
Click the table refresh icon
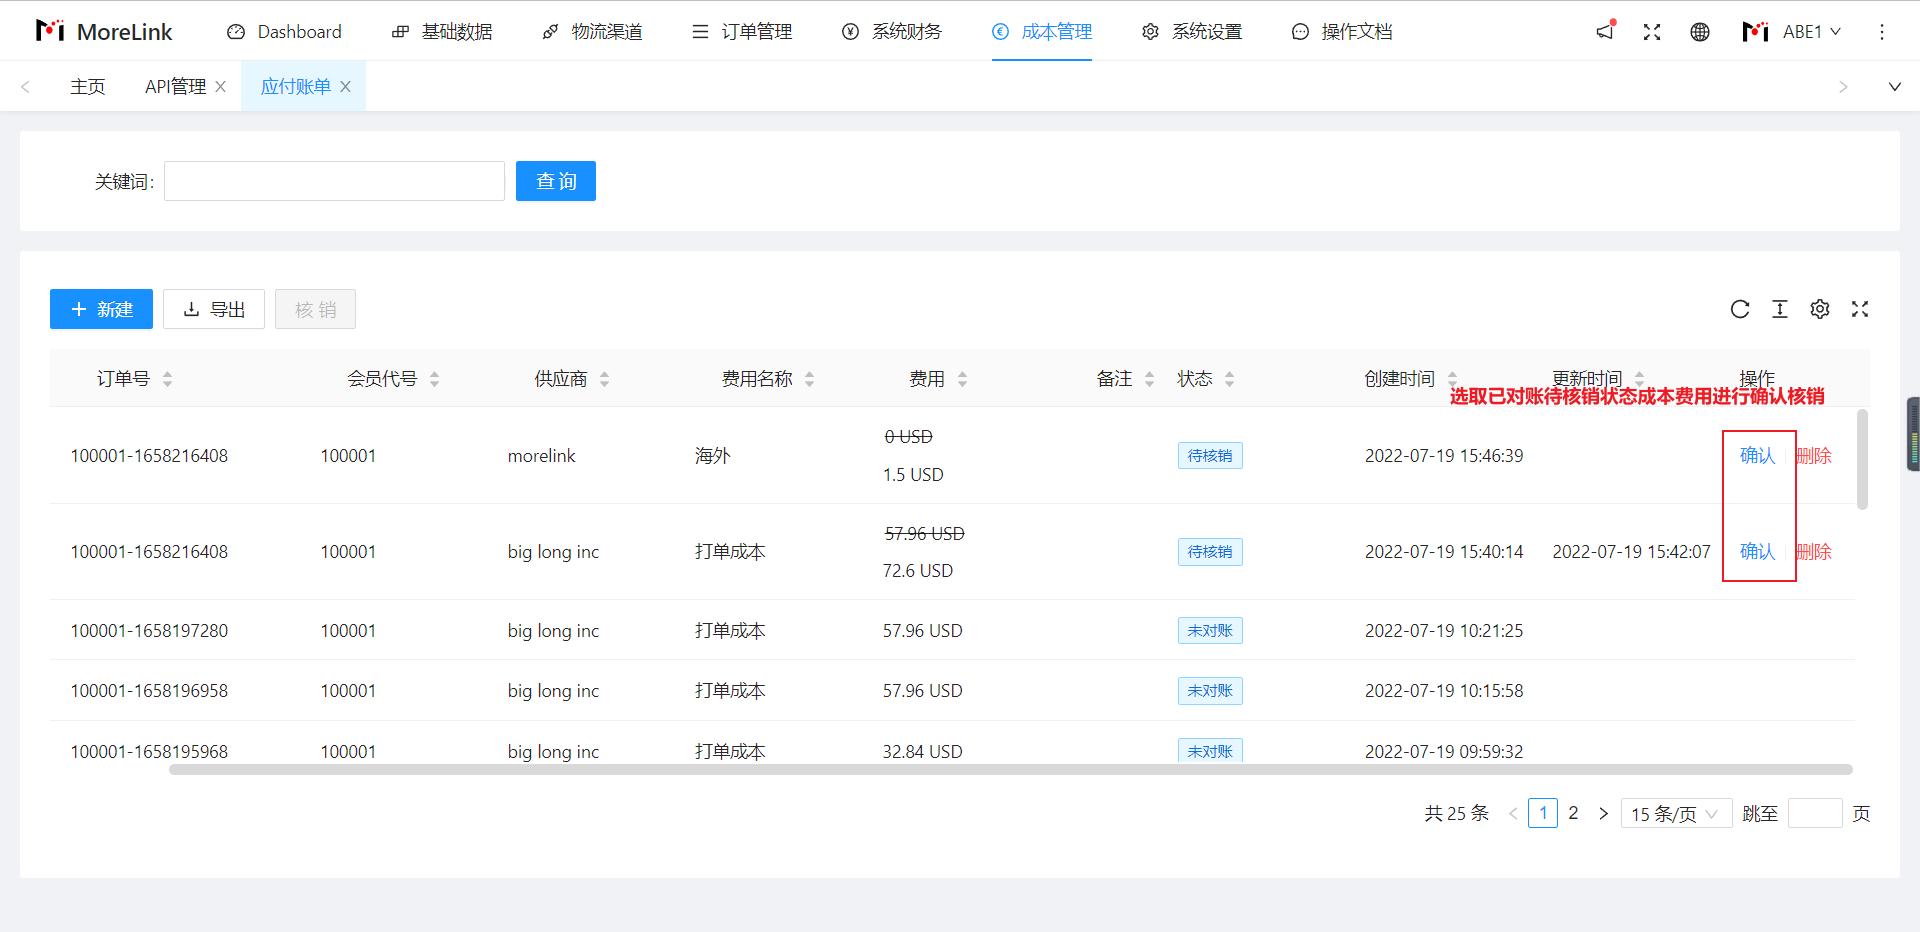coord(1740,309)
